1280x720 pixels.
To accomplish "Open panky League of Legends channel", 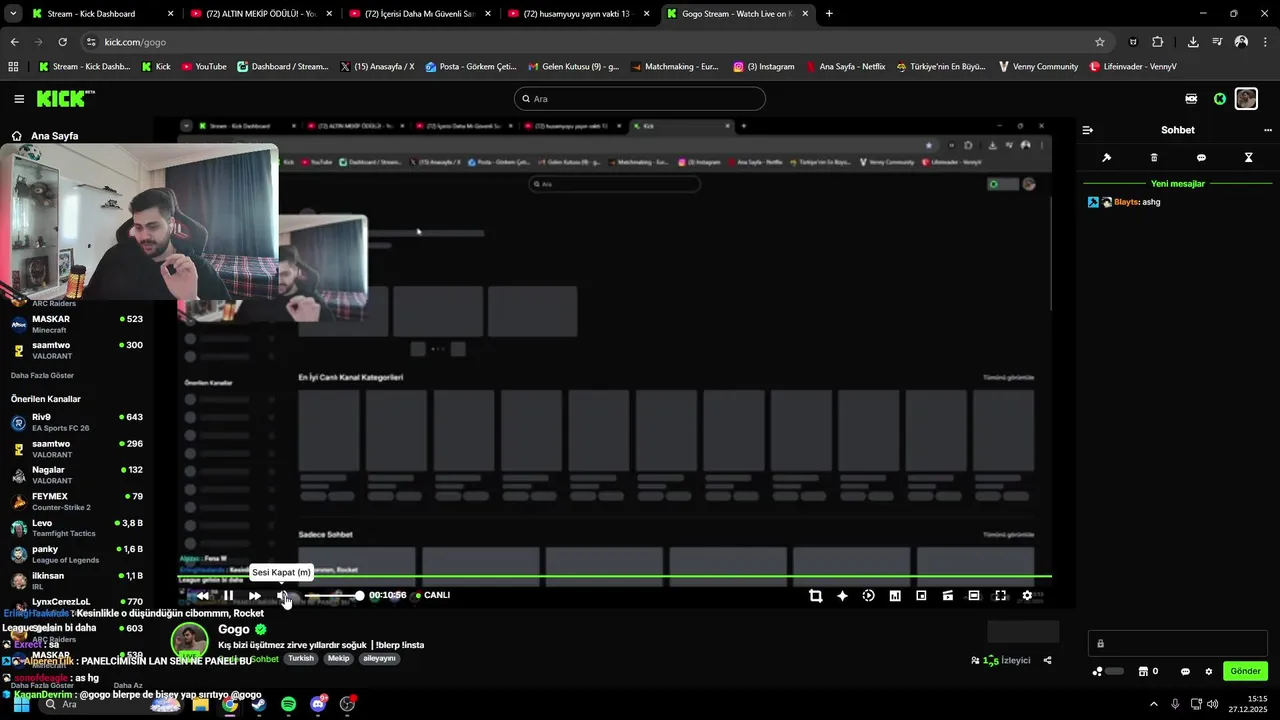I will coord(77,554).
